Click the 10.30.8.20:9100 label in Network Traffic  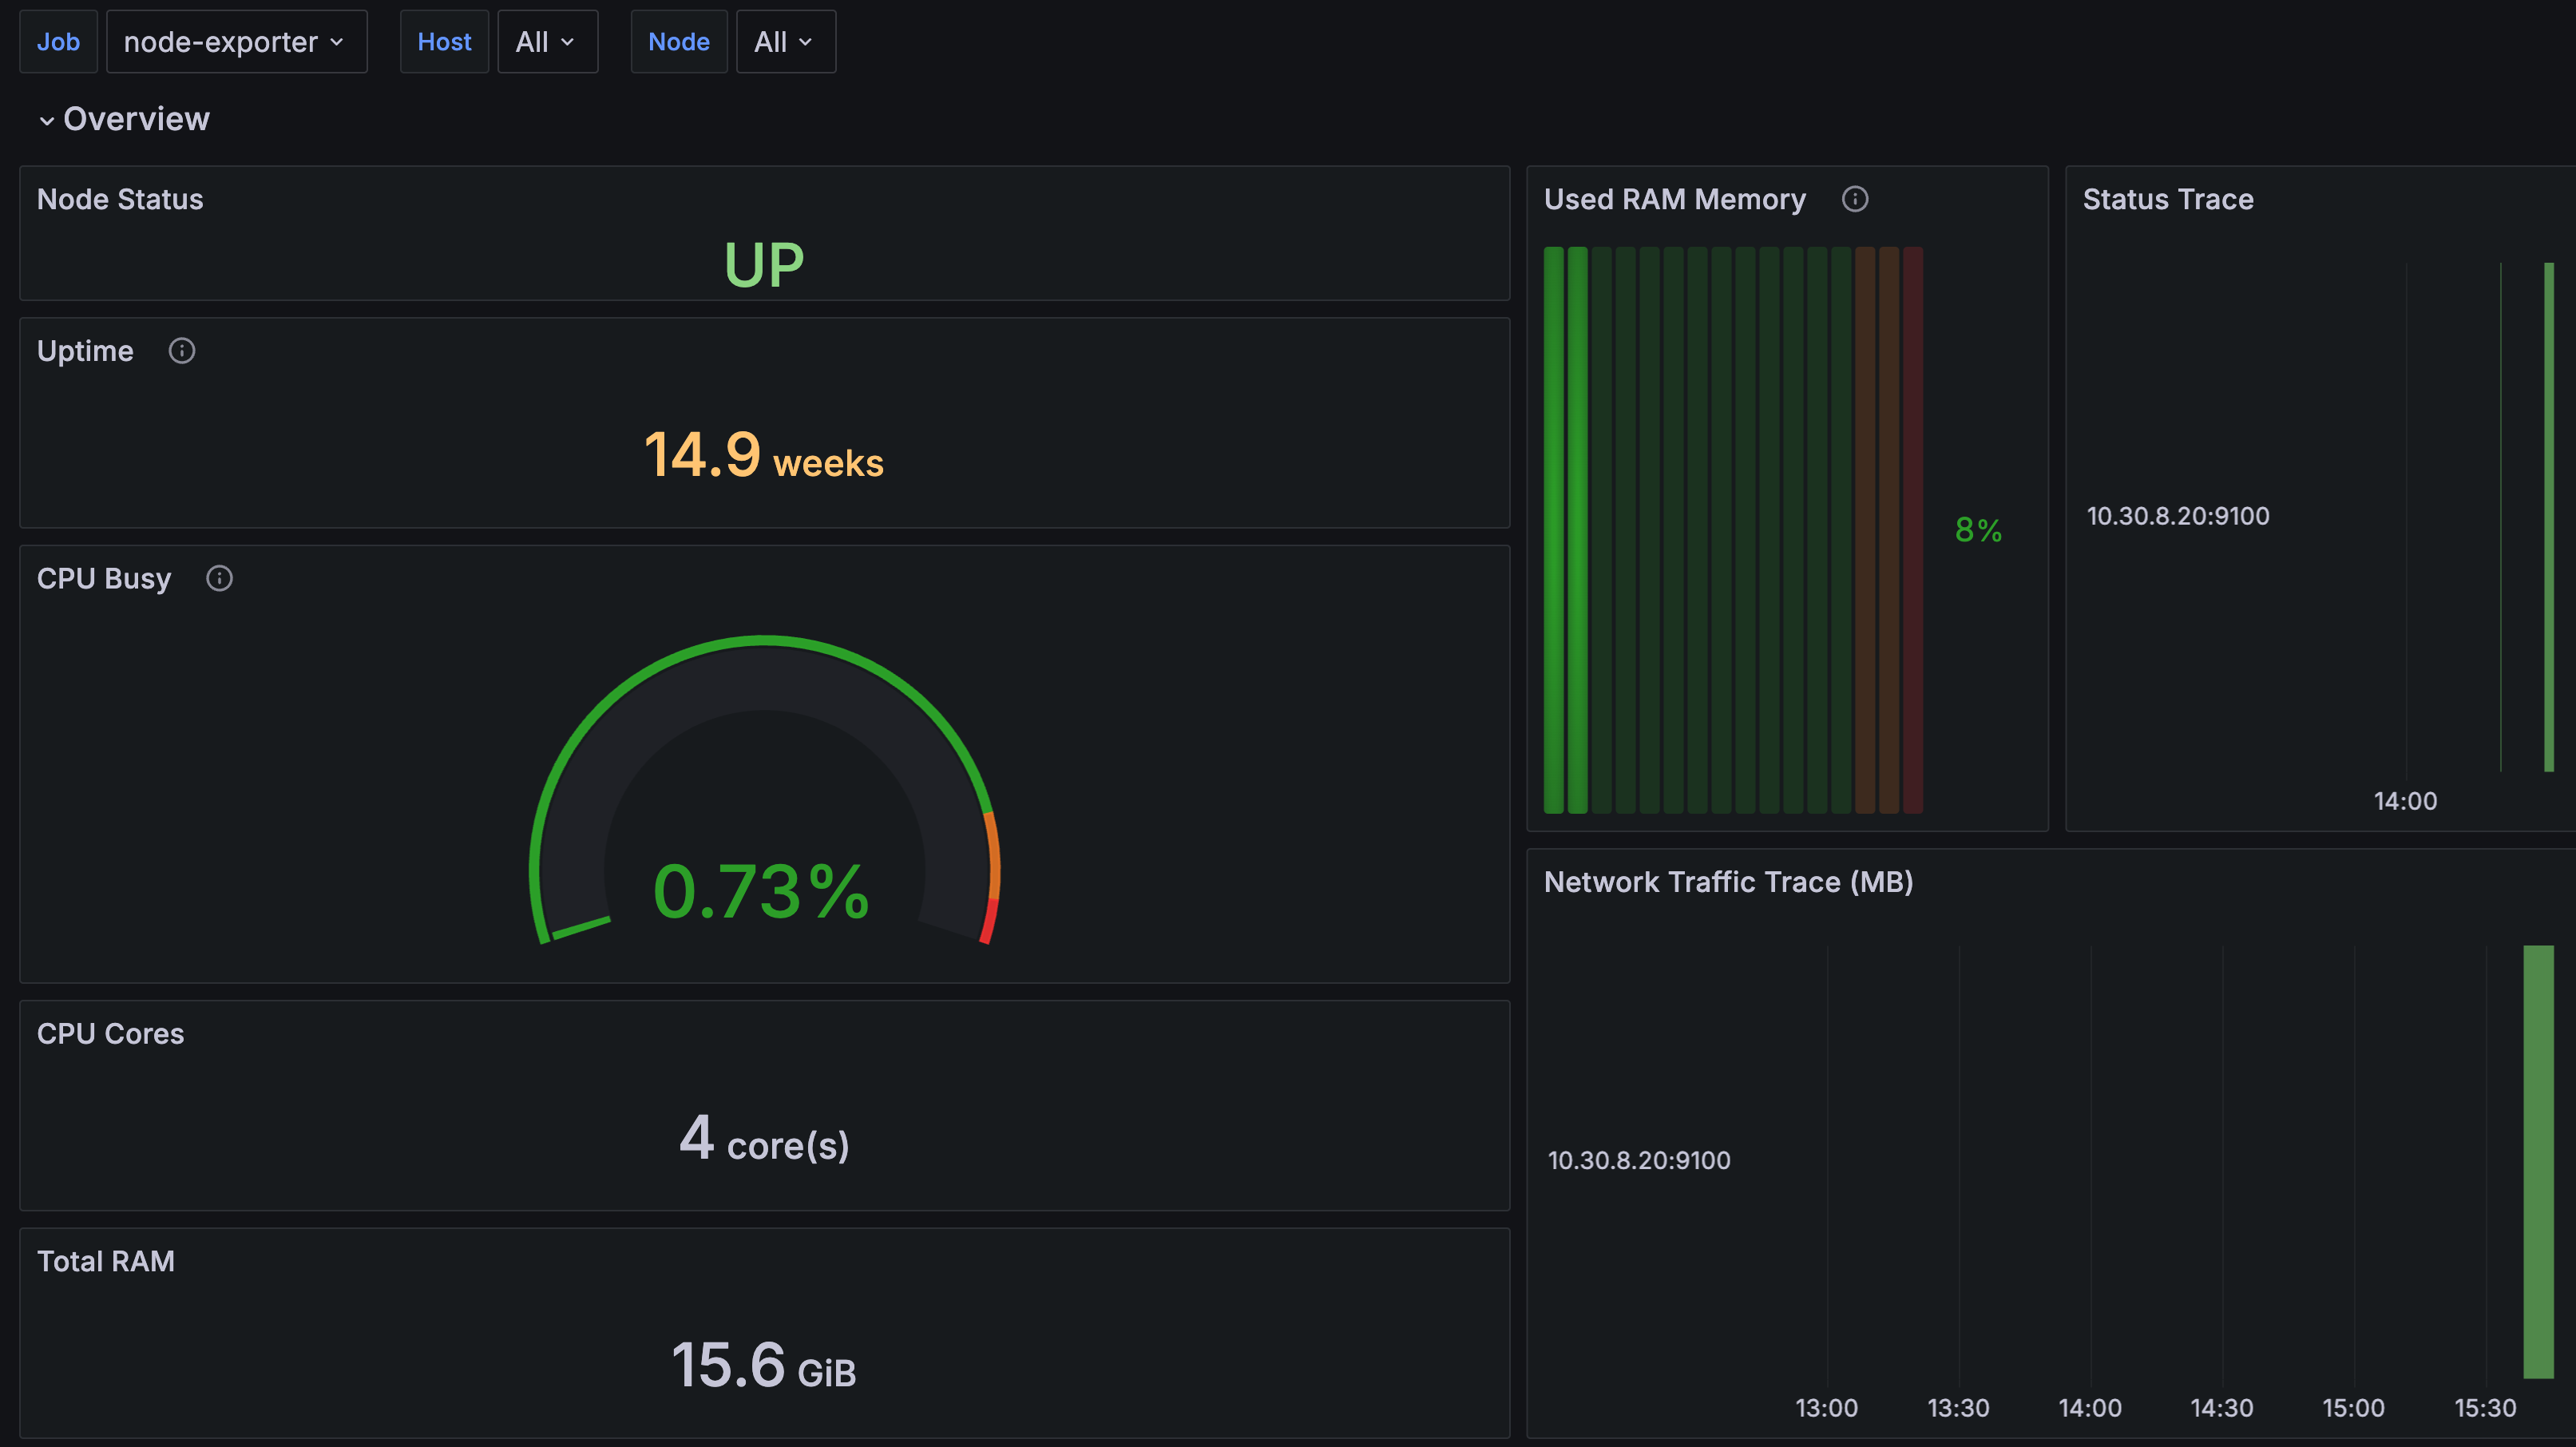click(x=1638, y=1160)
